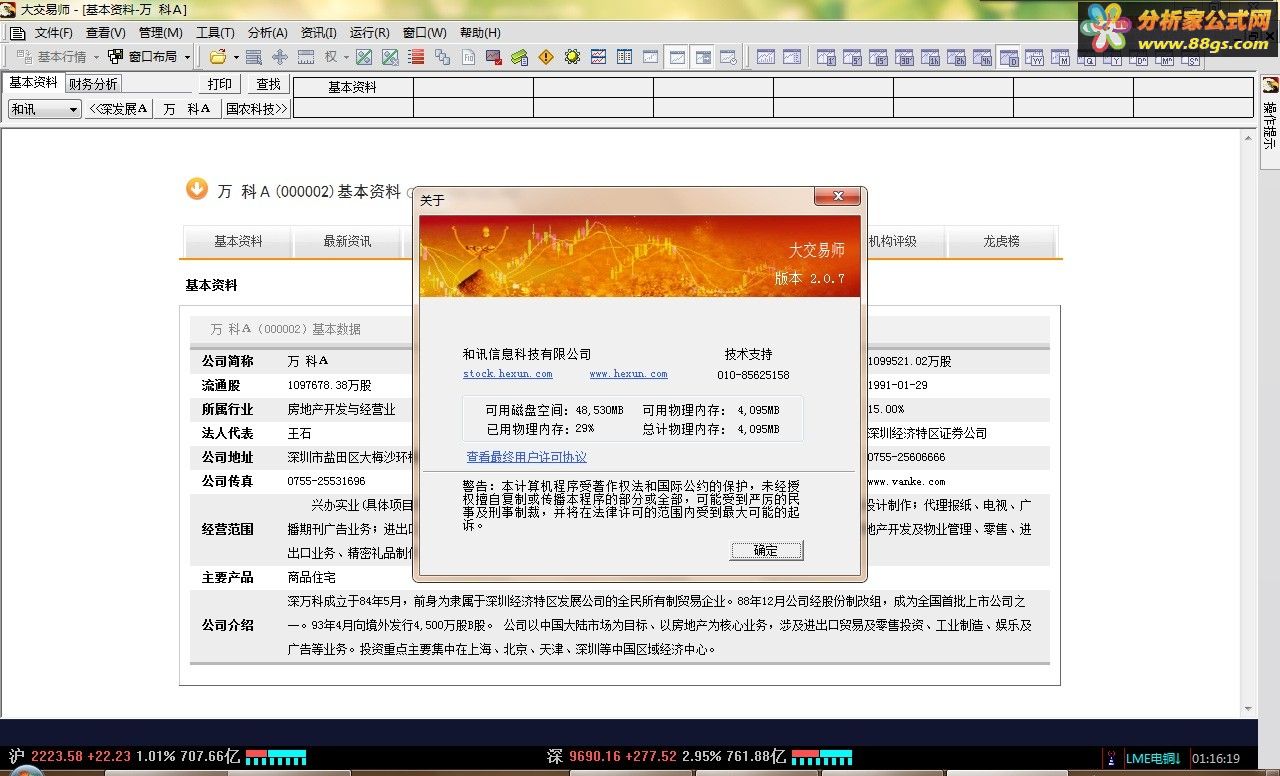1280x776 pixels.
Task: Click the yearly Y period icon
Action: 1112,58
